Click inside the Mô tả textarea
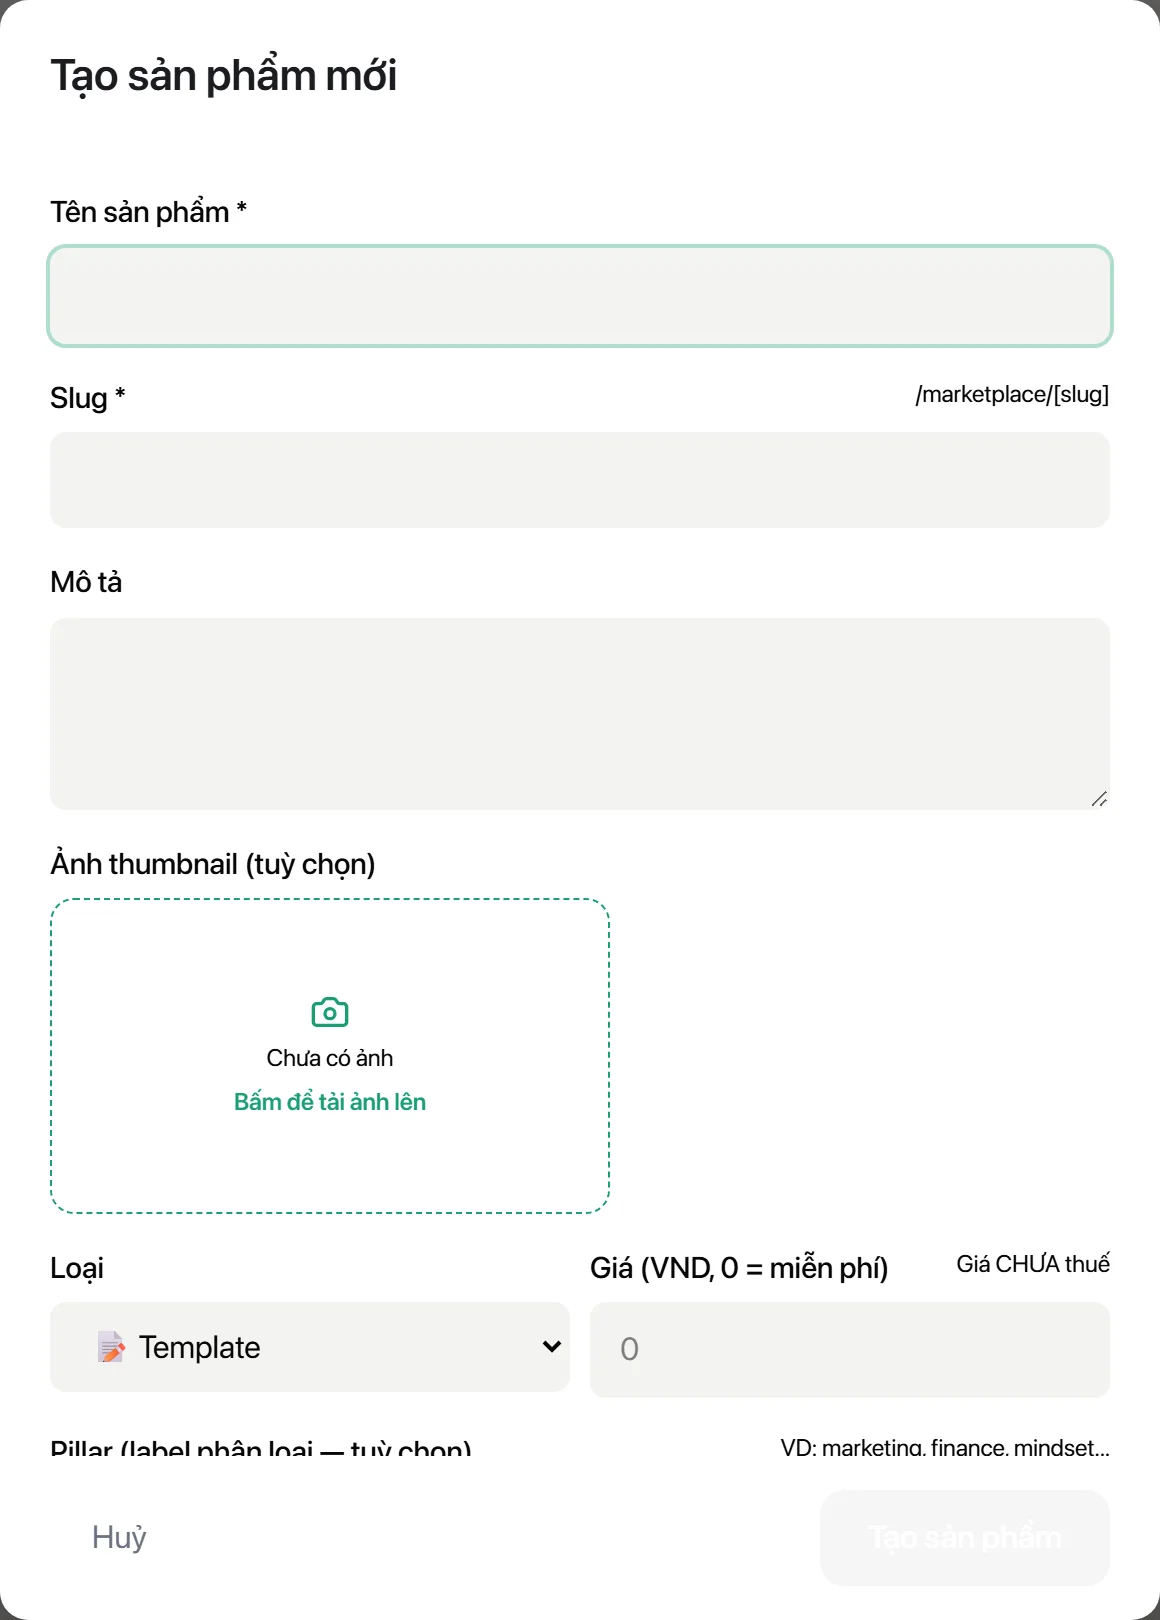This screenshot has height=1620, width=1160. pos(580,714)
